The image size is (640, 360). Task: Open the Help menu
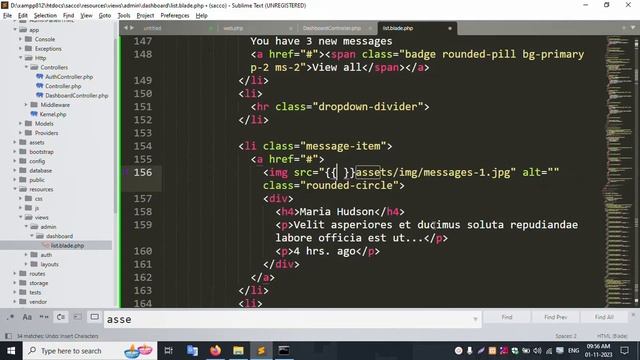[x=202, y=16]
